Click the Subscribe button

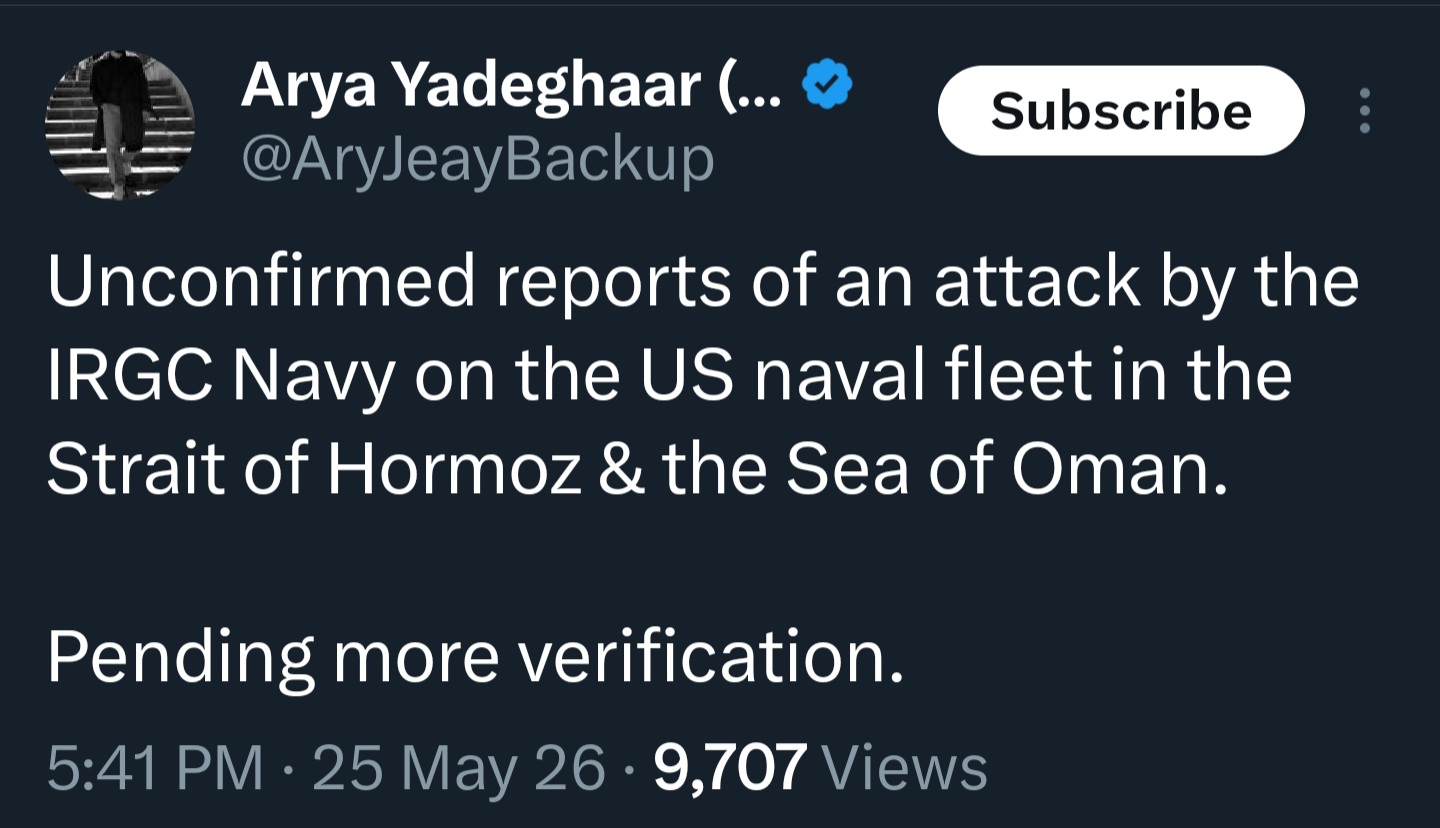coord(1121,110)
